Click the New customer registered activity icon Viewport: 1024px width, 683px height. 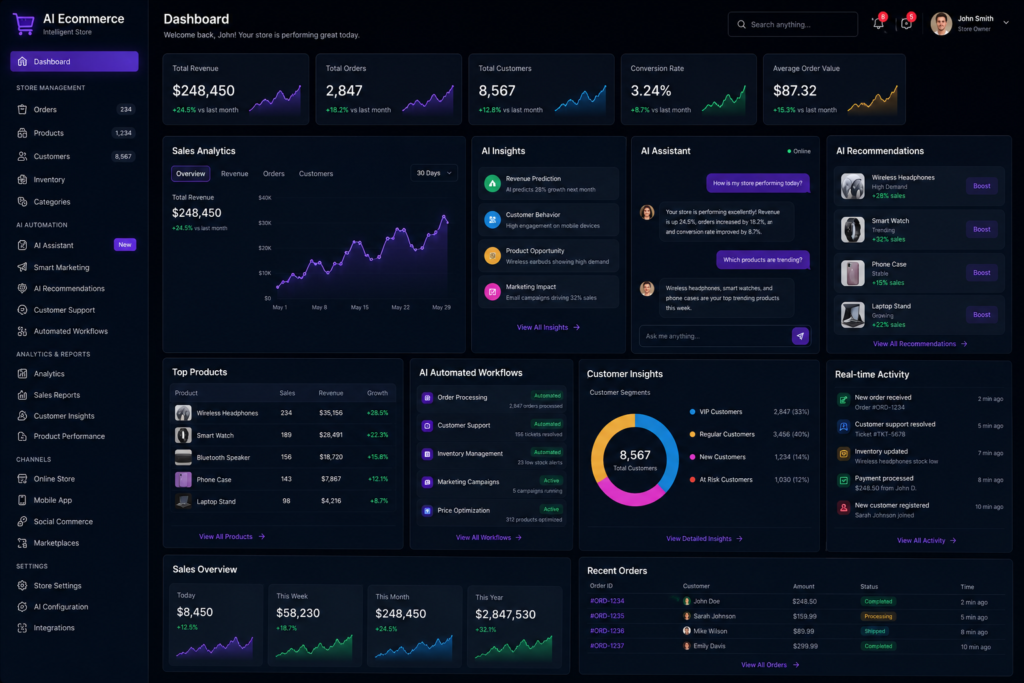844,507
